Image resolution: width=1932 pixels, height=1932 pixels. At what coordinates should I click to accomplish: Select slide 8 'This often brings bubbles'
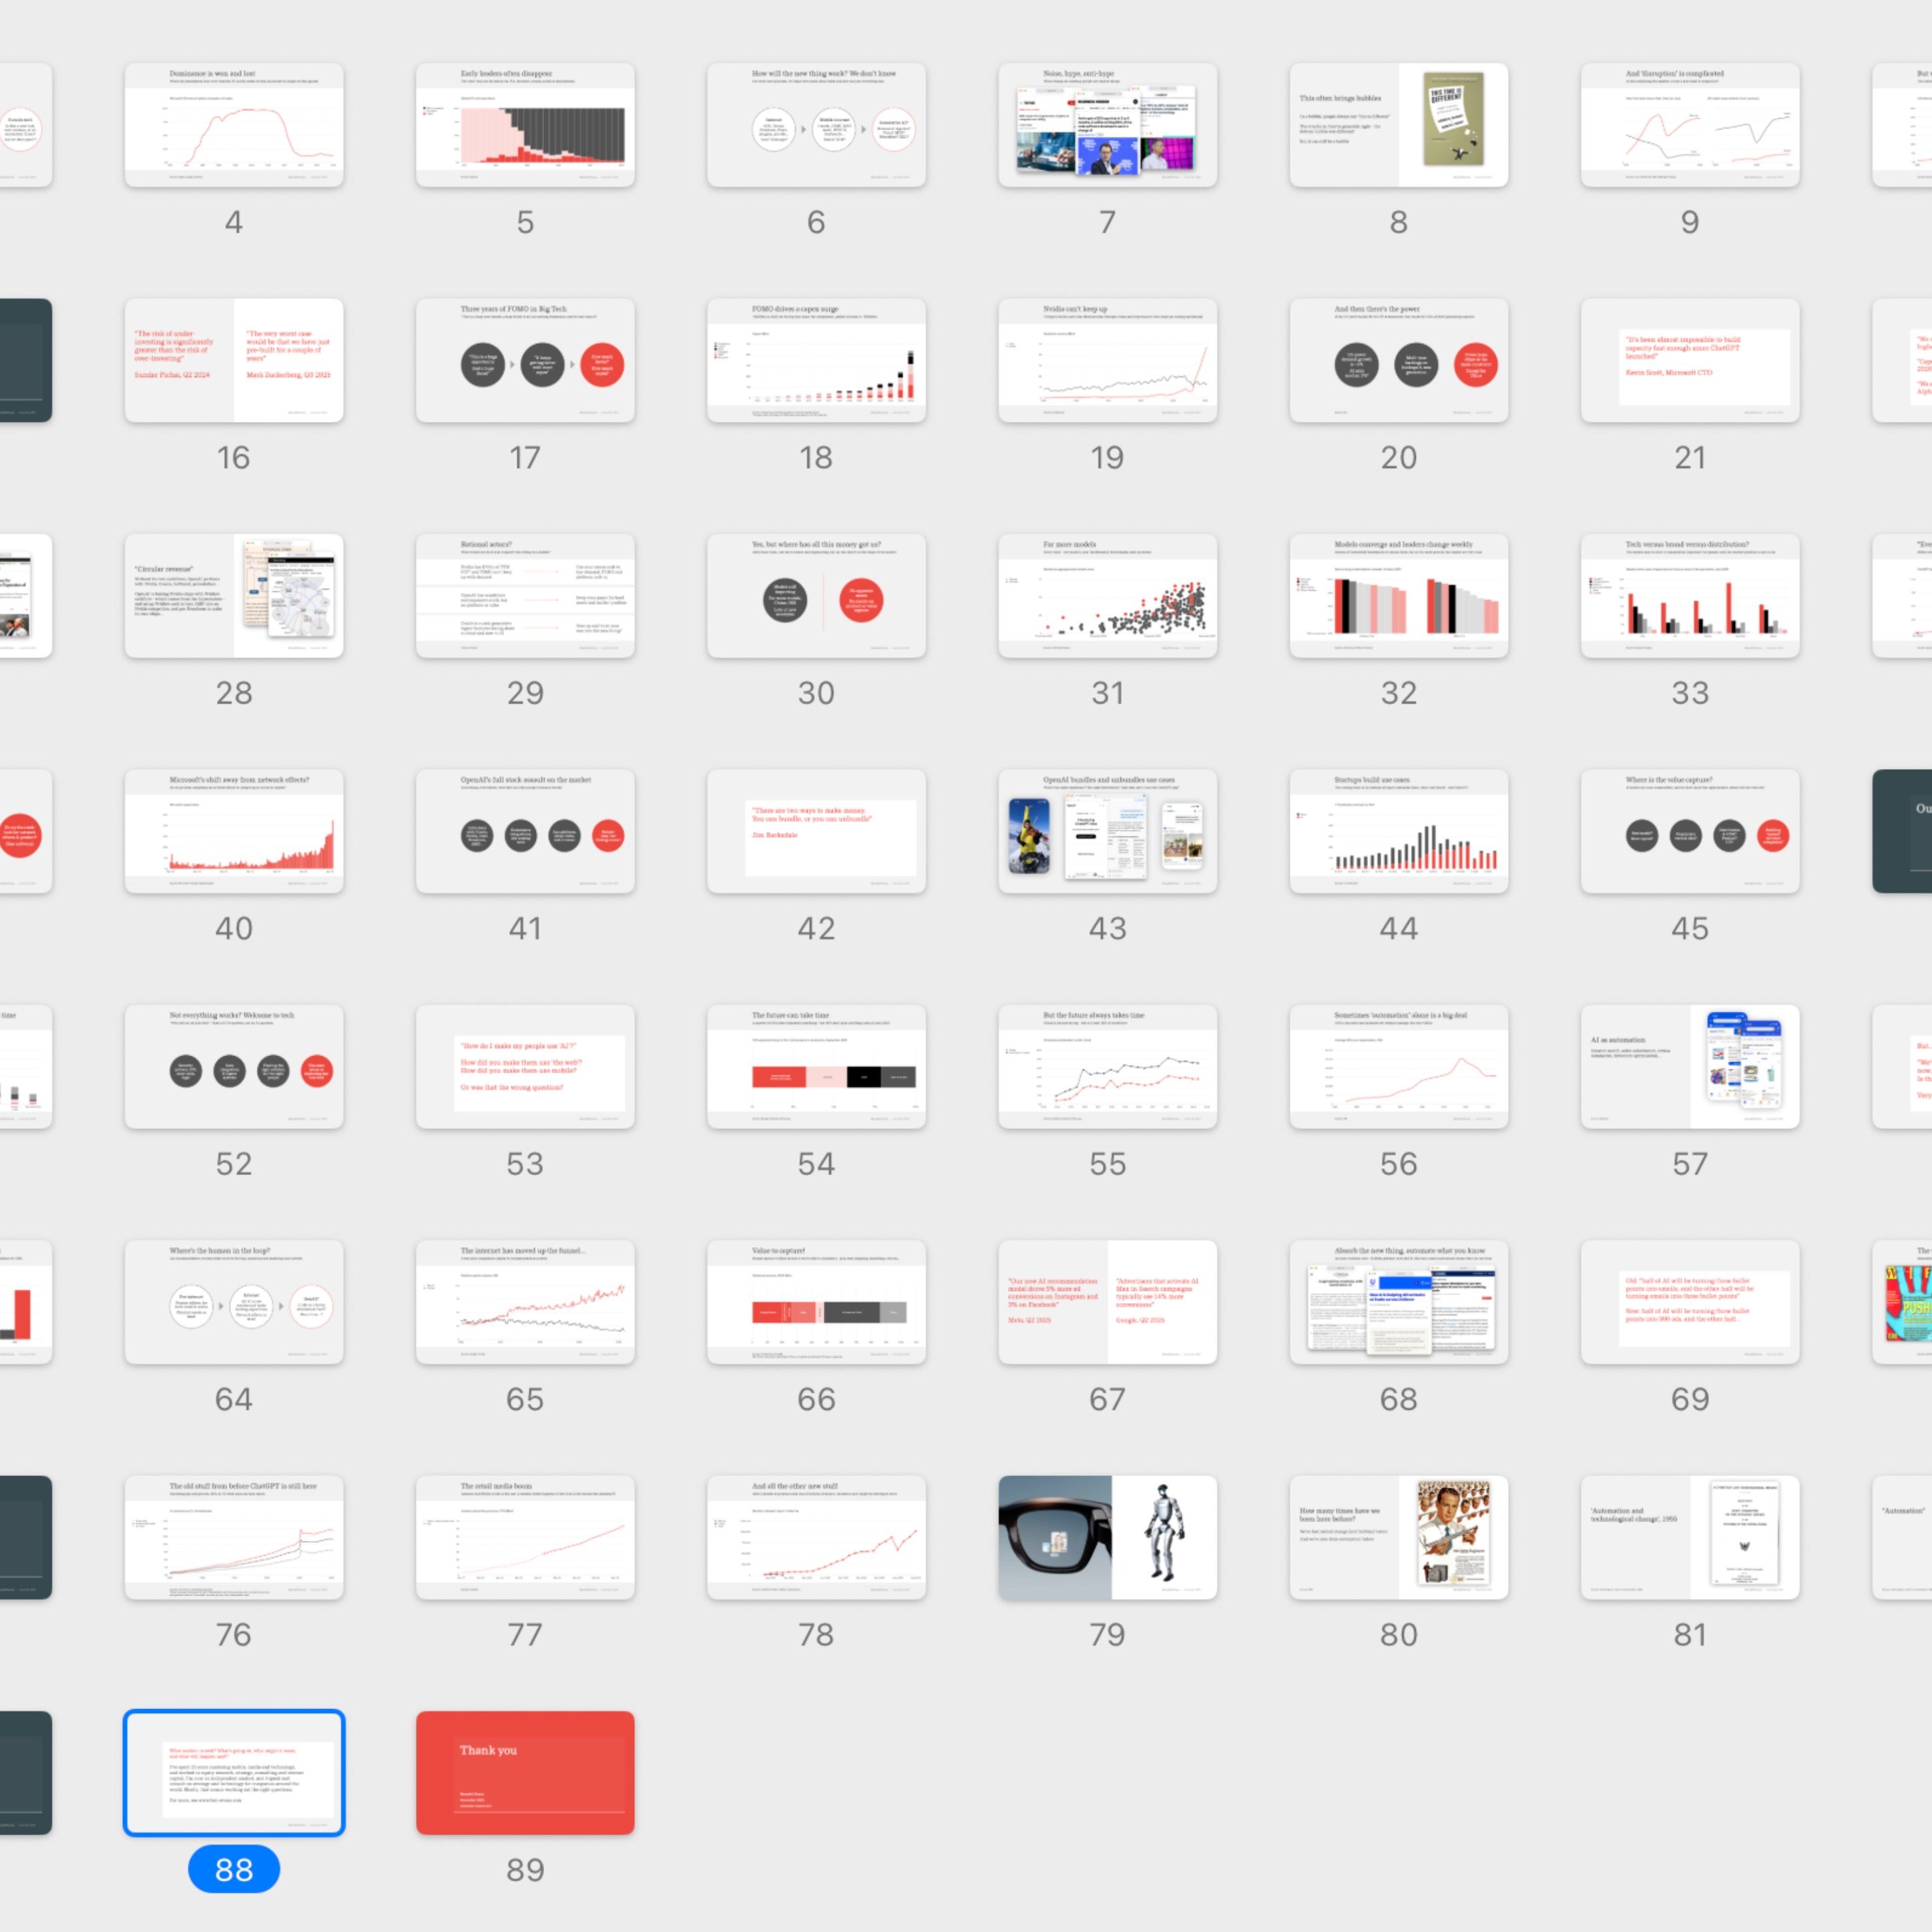[1398, 124]
